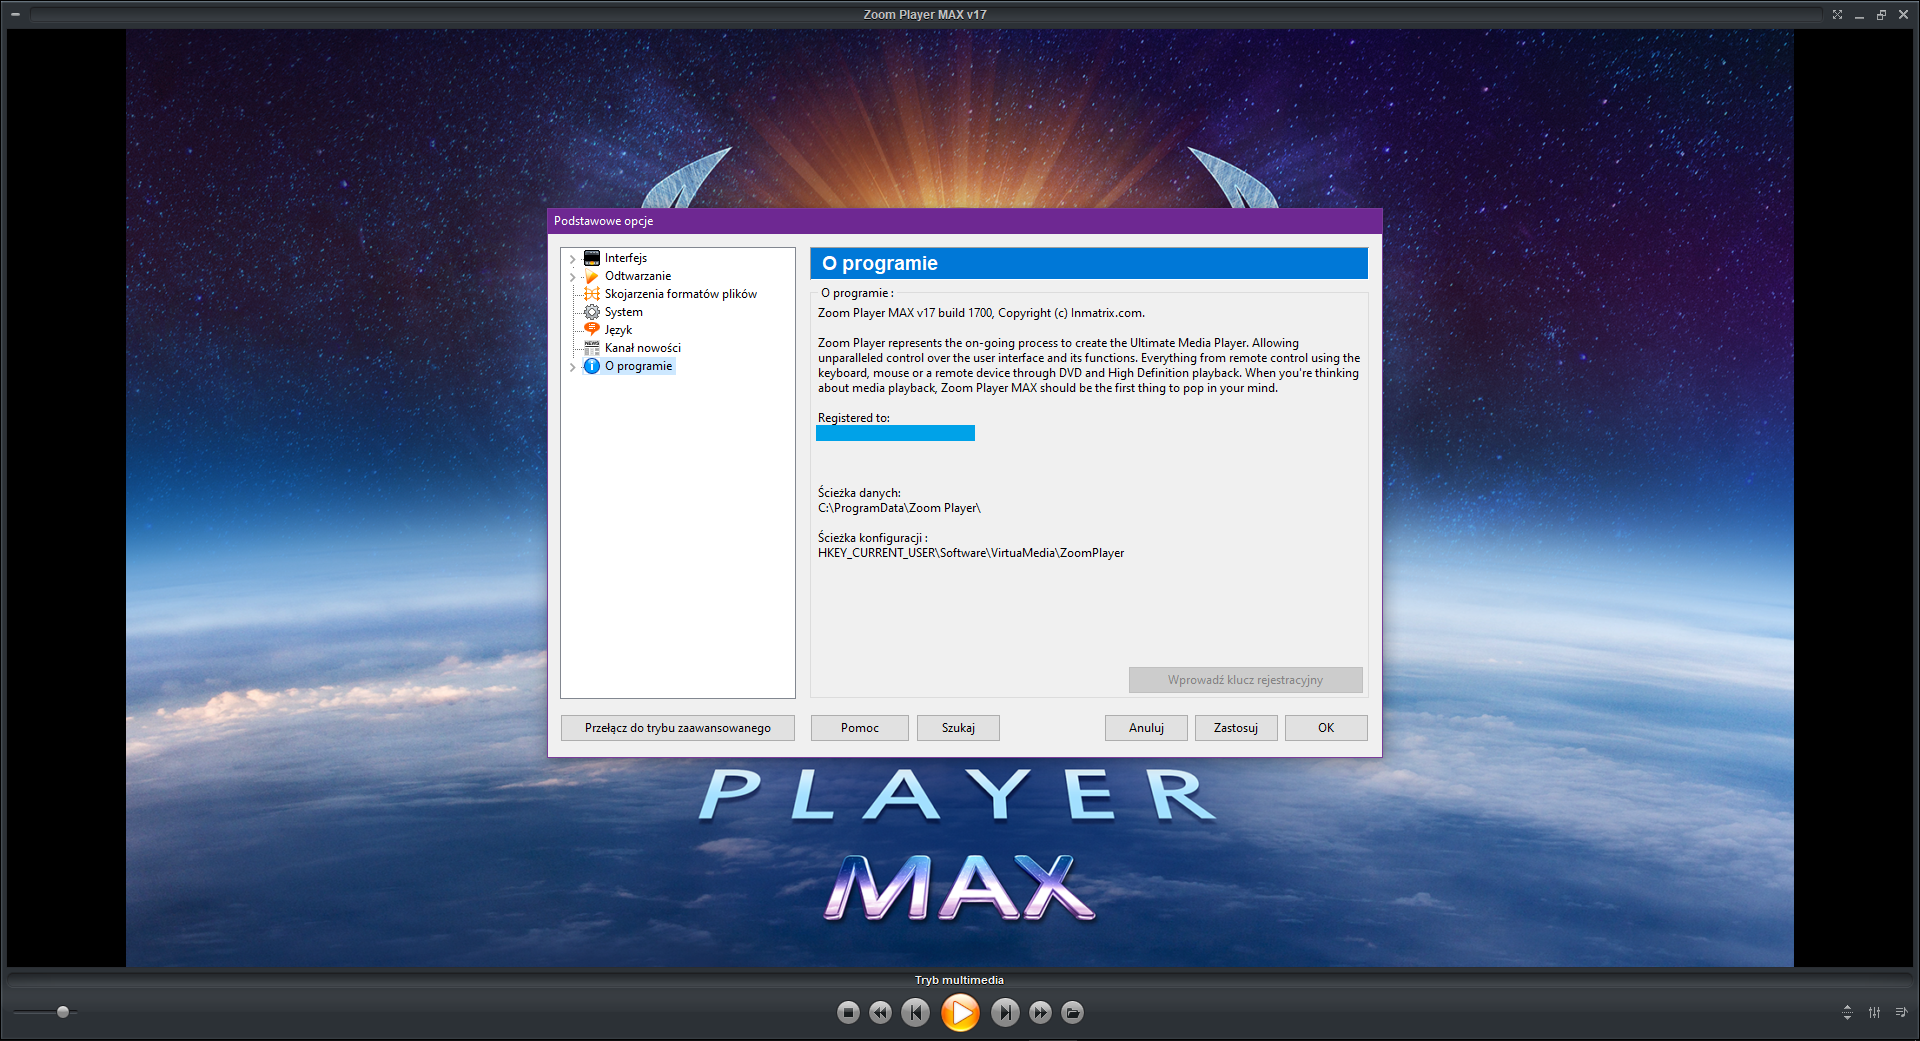Click the 'Zoom Player MAX v17' window title
The height and width of the screenshot is (1041, 1920).
point(925,15)
